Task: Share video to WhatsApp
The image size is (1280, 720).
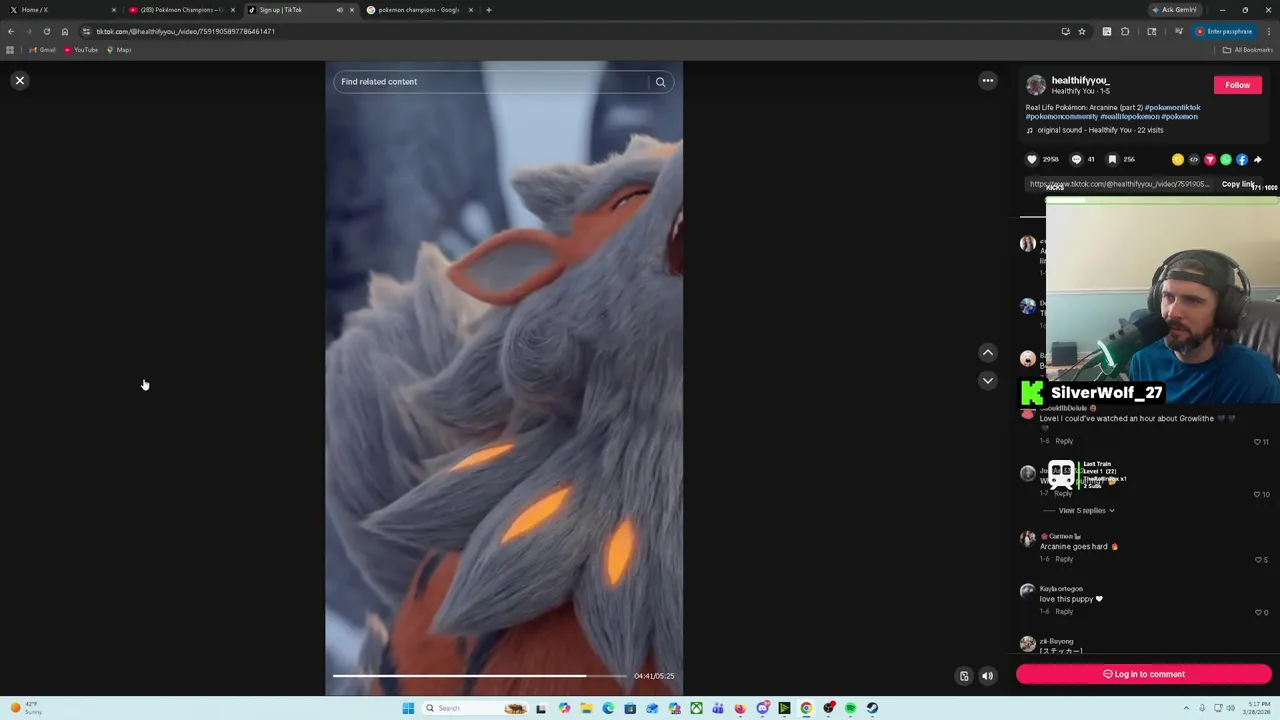Action: point(1226,159)
